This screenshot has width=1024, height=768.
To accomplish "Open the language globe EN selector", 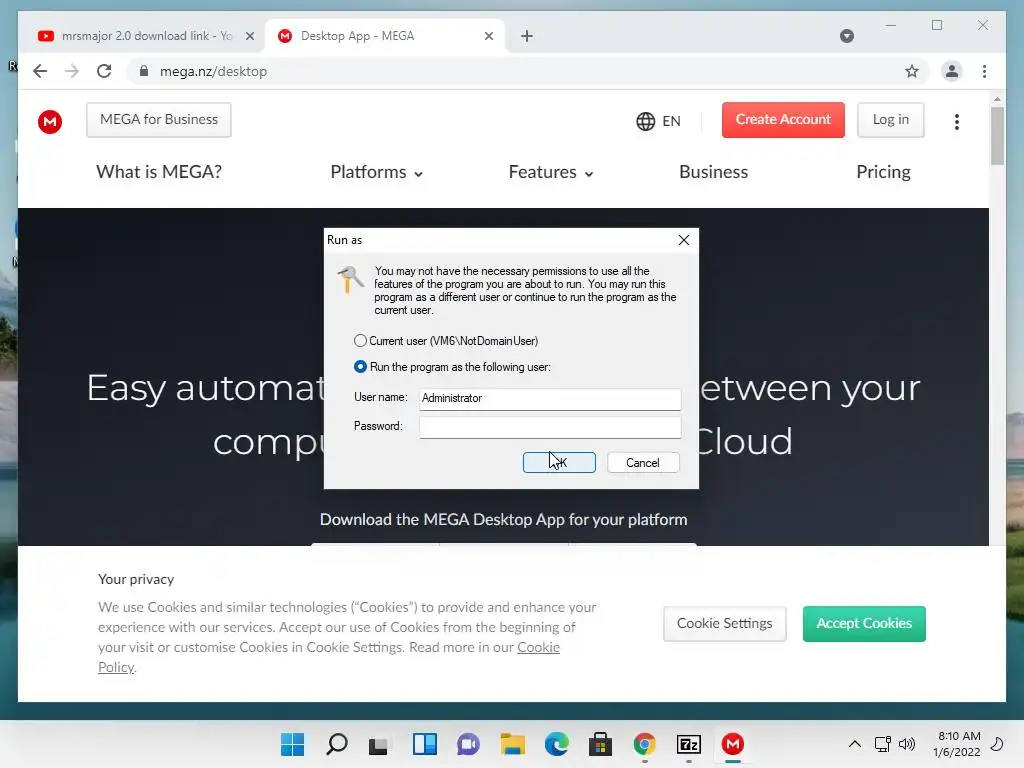I will (x=658, y=121).
